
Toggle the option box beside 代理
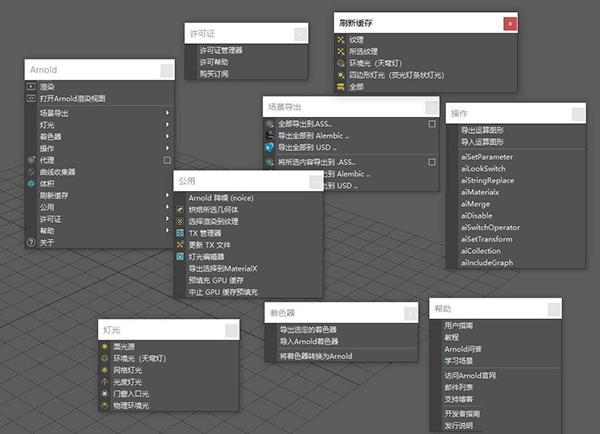167,160
